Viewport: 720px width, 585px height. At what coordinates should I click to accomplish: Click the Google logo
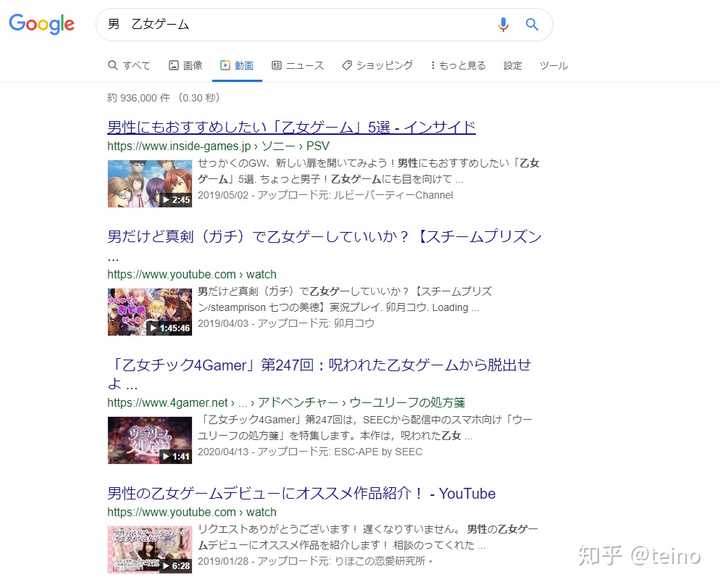click(41, 23)
